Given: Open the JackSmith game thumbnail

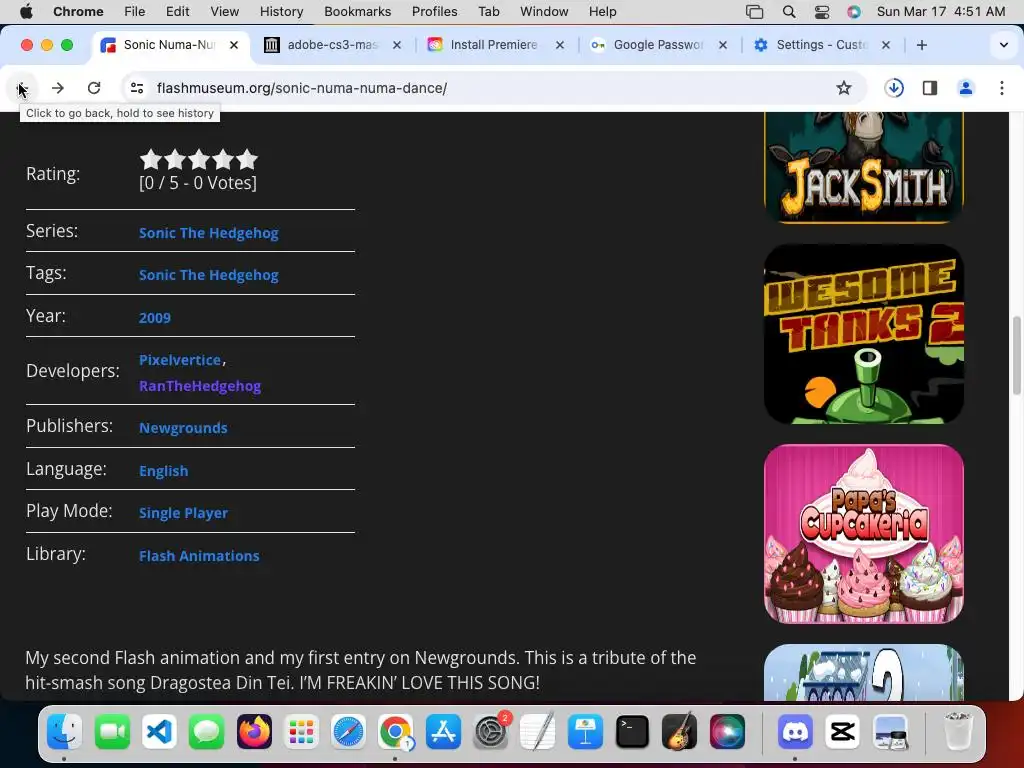Looking at the screenshot, I should (864, 167).
